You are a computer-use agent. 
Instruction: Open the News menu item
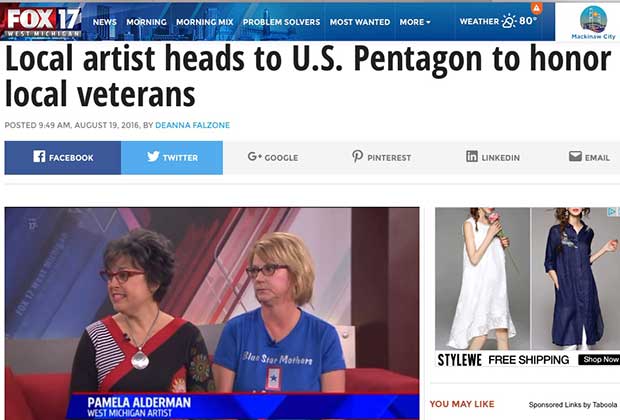(x=104, y=22)
